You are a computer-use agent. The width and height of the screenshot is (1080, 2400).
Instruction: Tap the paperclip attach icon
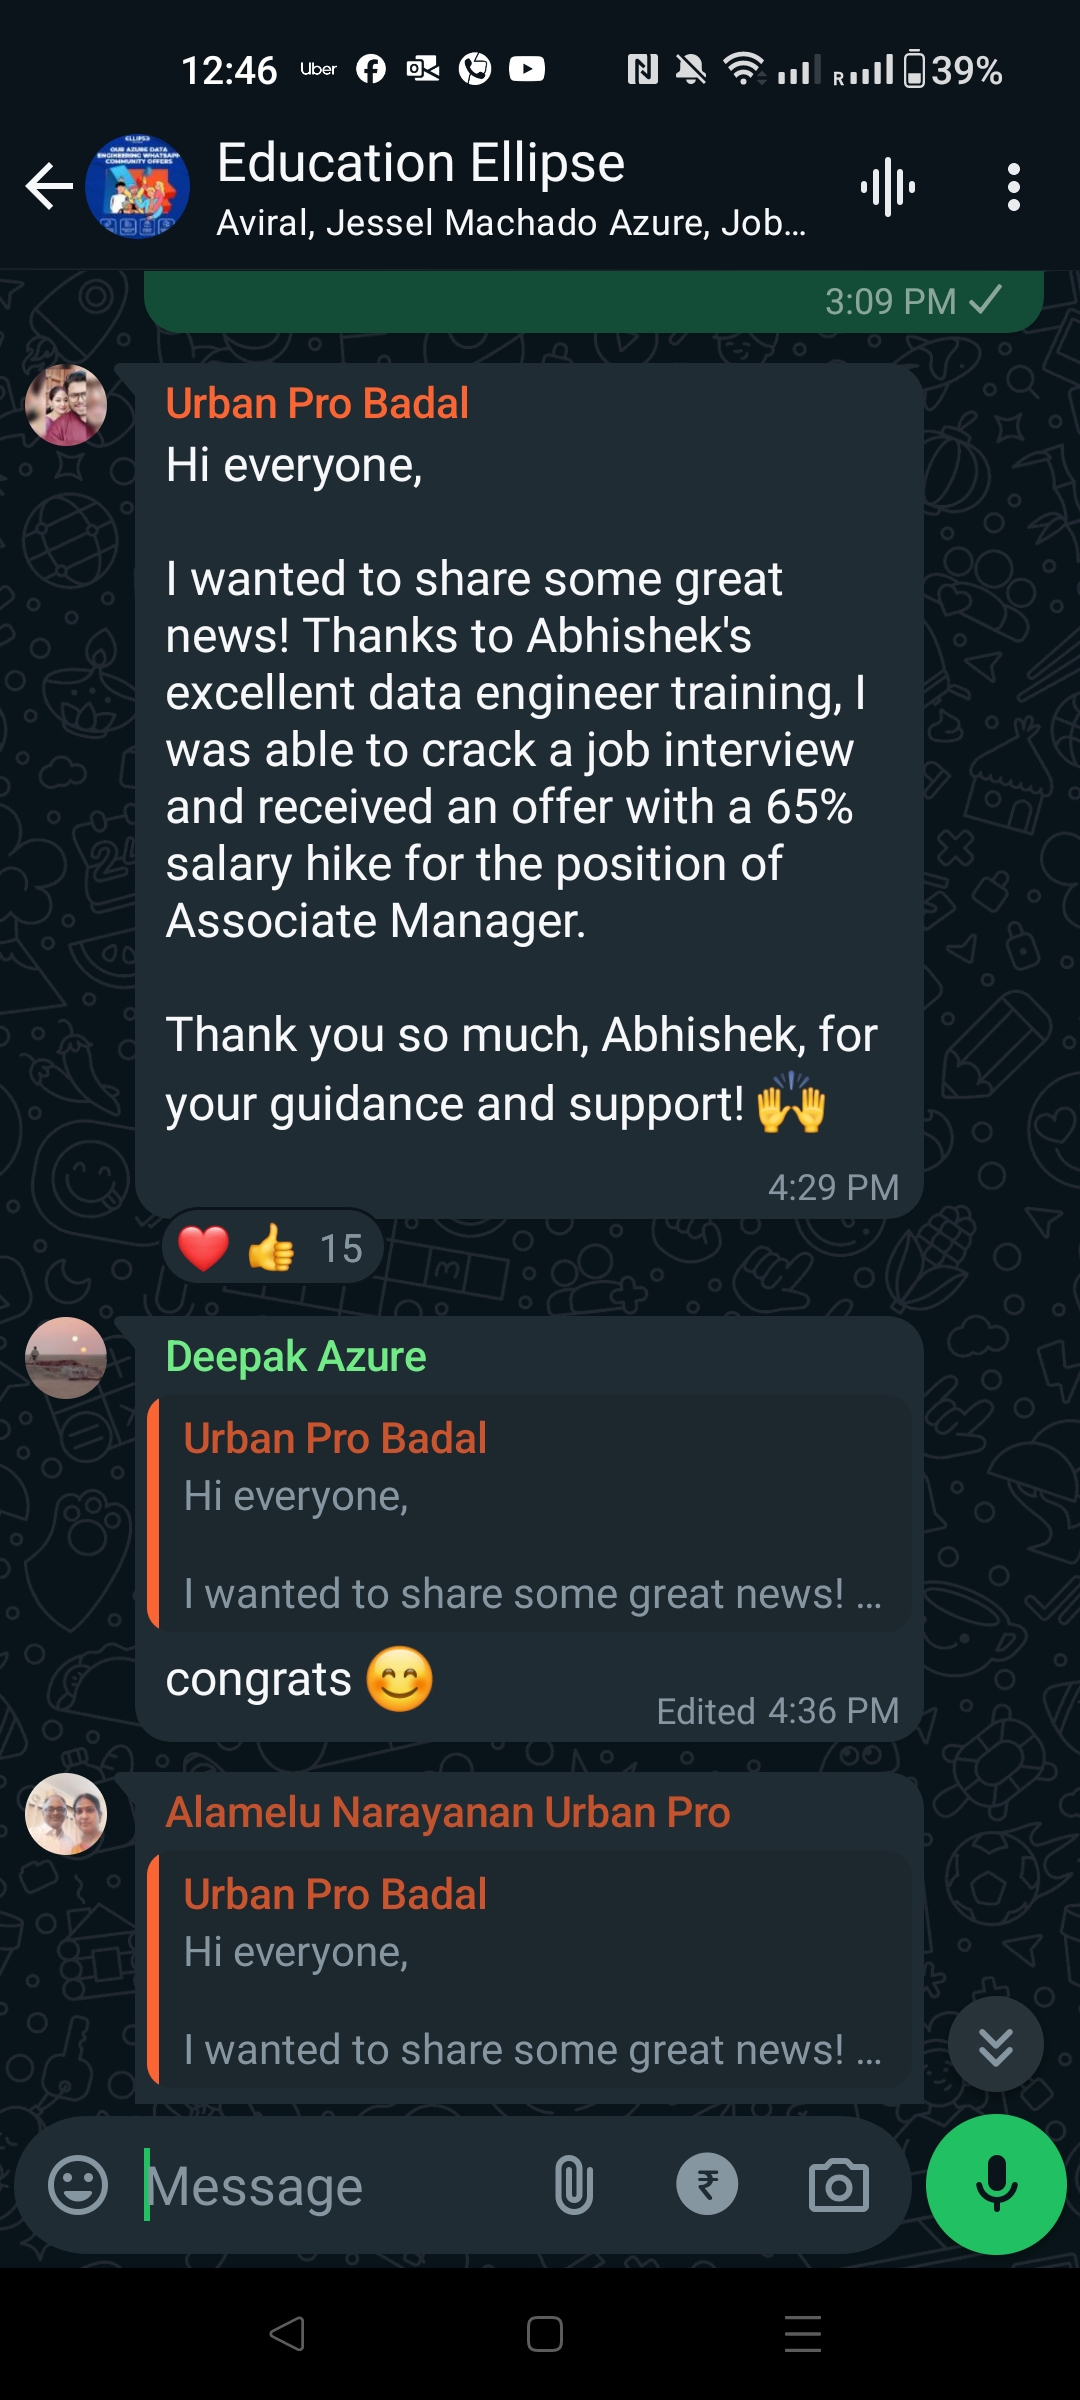pyautogui.click(x=574, y=2185)
